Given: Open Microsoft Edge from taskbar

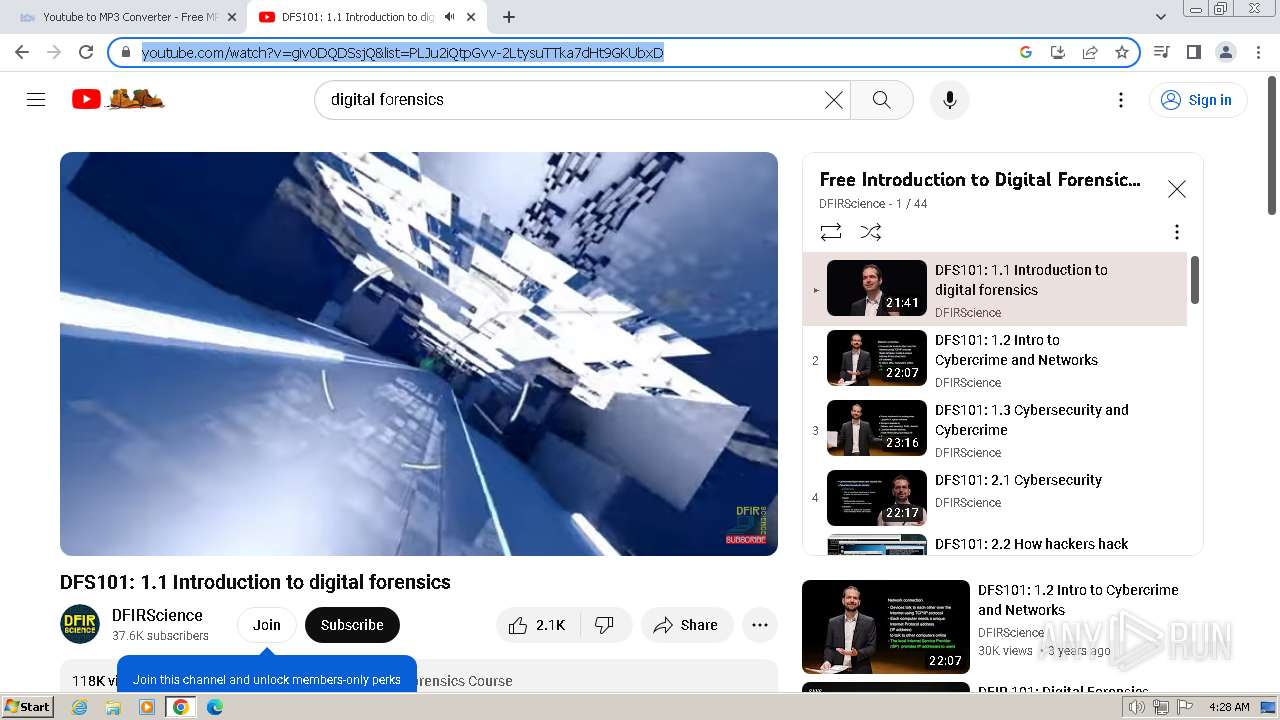Looking at the screenshot, I should click(215, 707).
